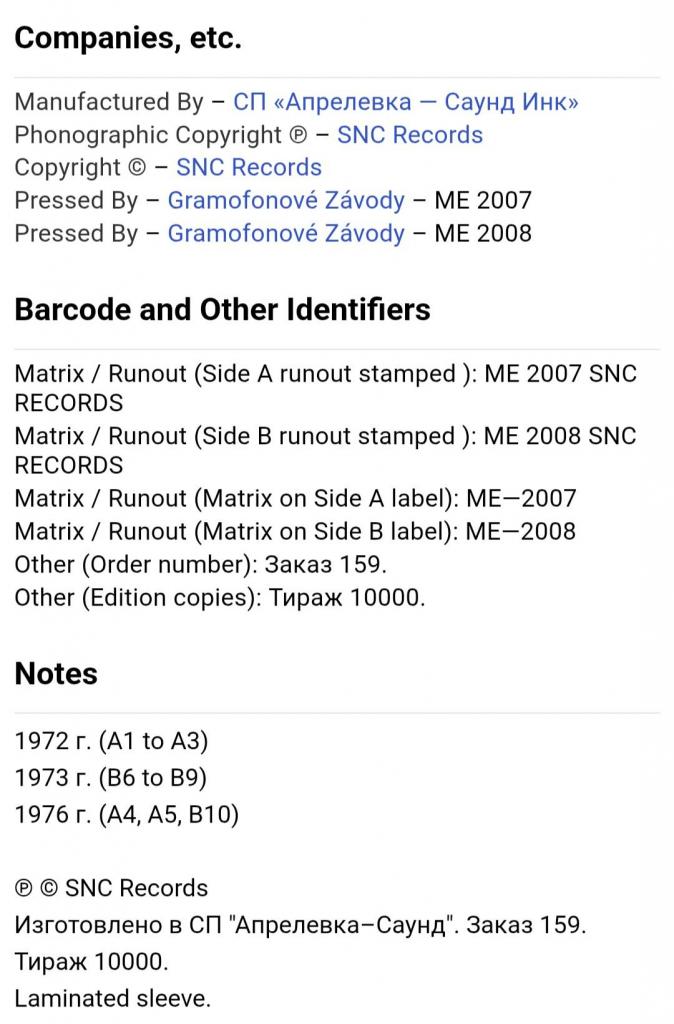Click the 1972 г. (A1 to A3) note
Viewport: 674px width, 1024px height.
click(x=112, y=741)
